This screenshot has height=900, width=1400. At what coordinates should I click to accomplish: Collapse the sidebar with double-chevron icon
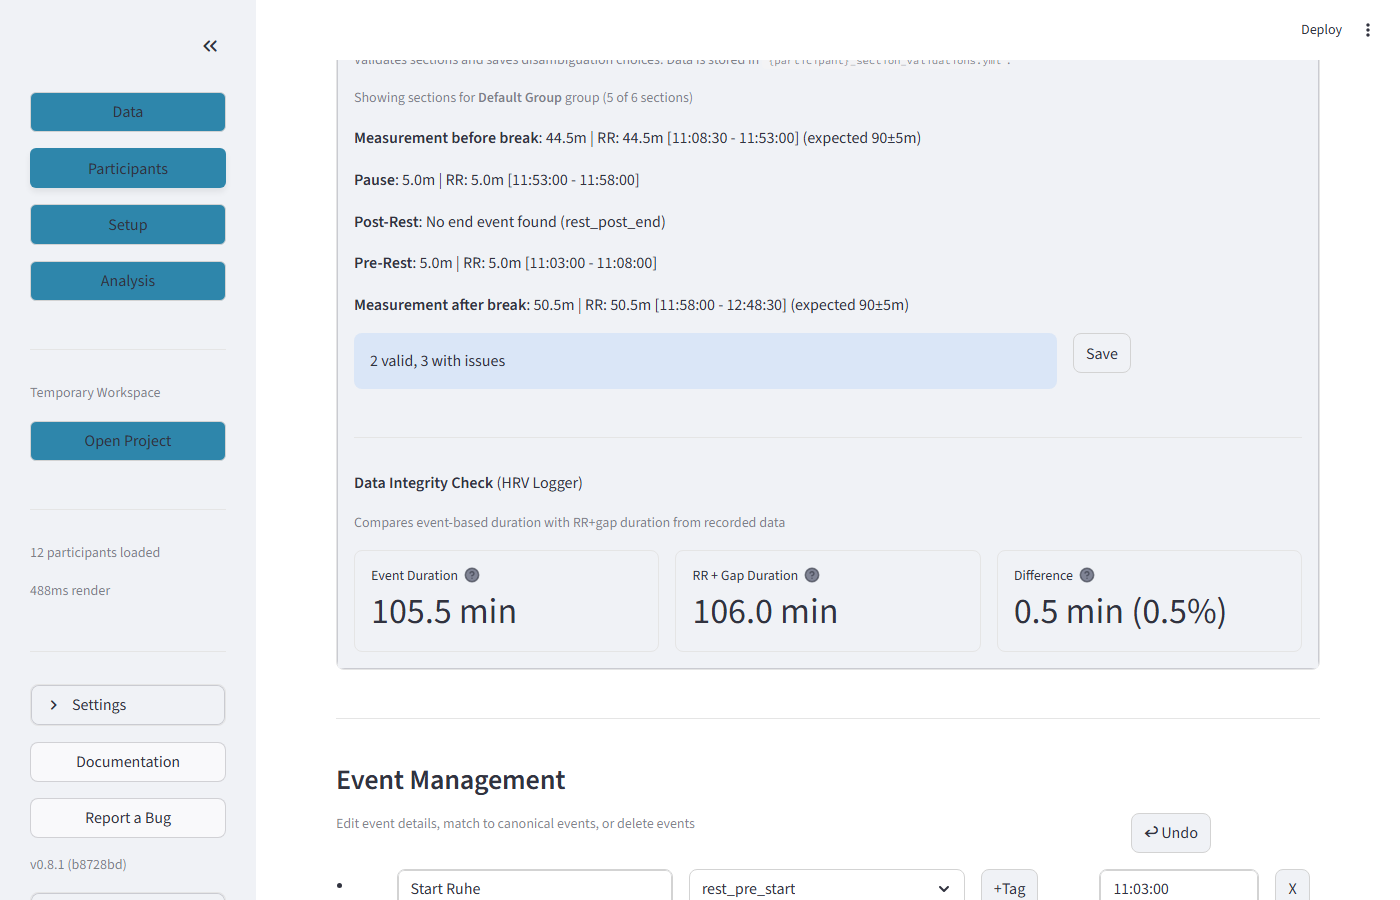(x=210, y=46)
